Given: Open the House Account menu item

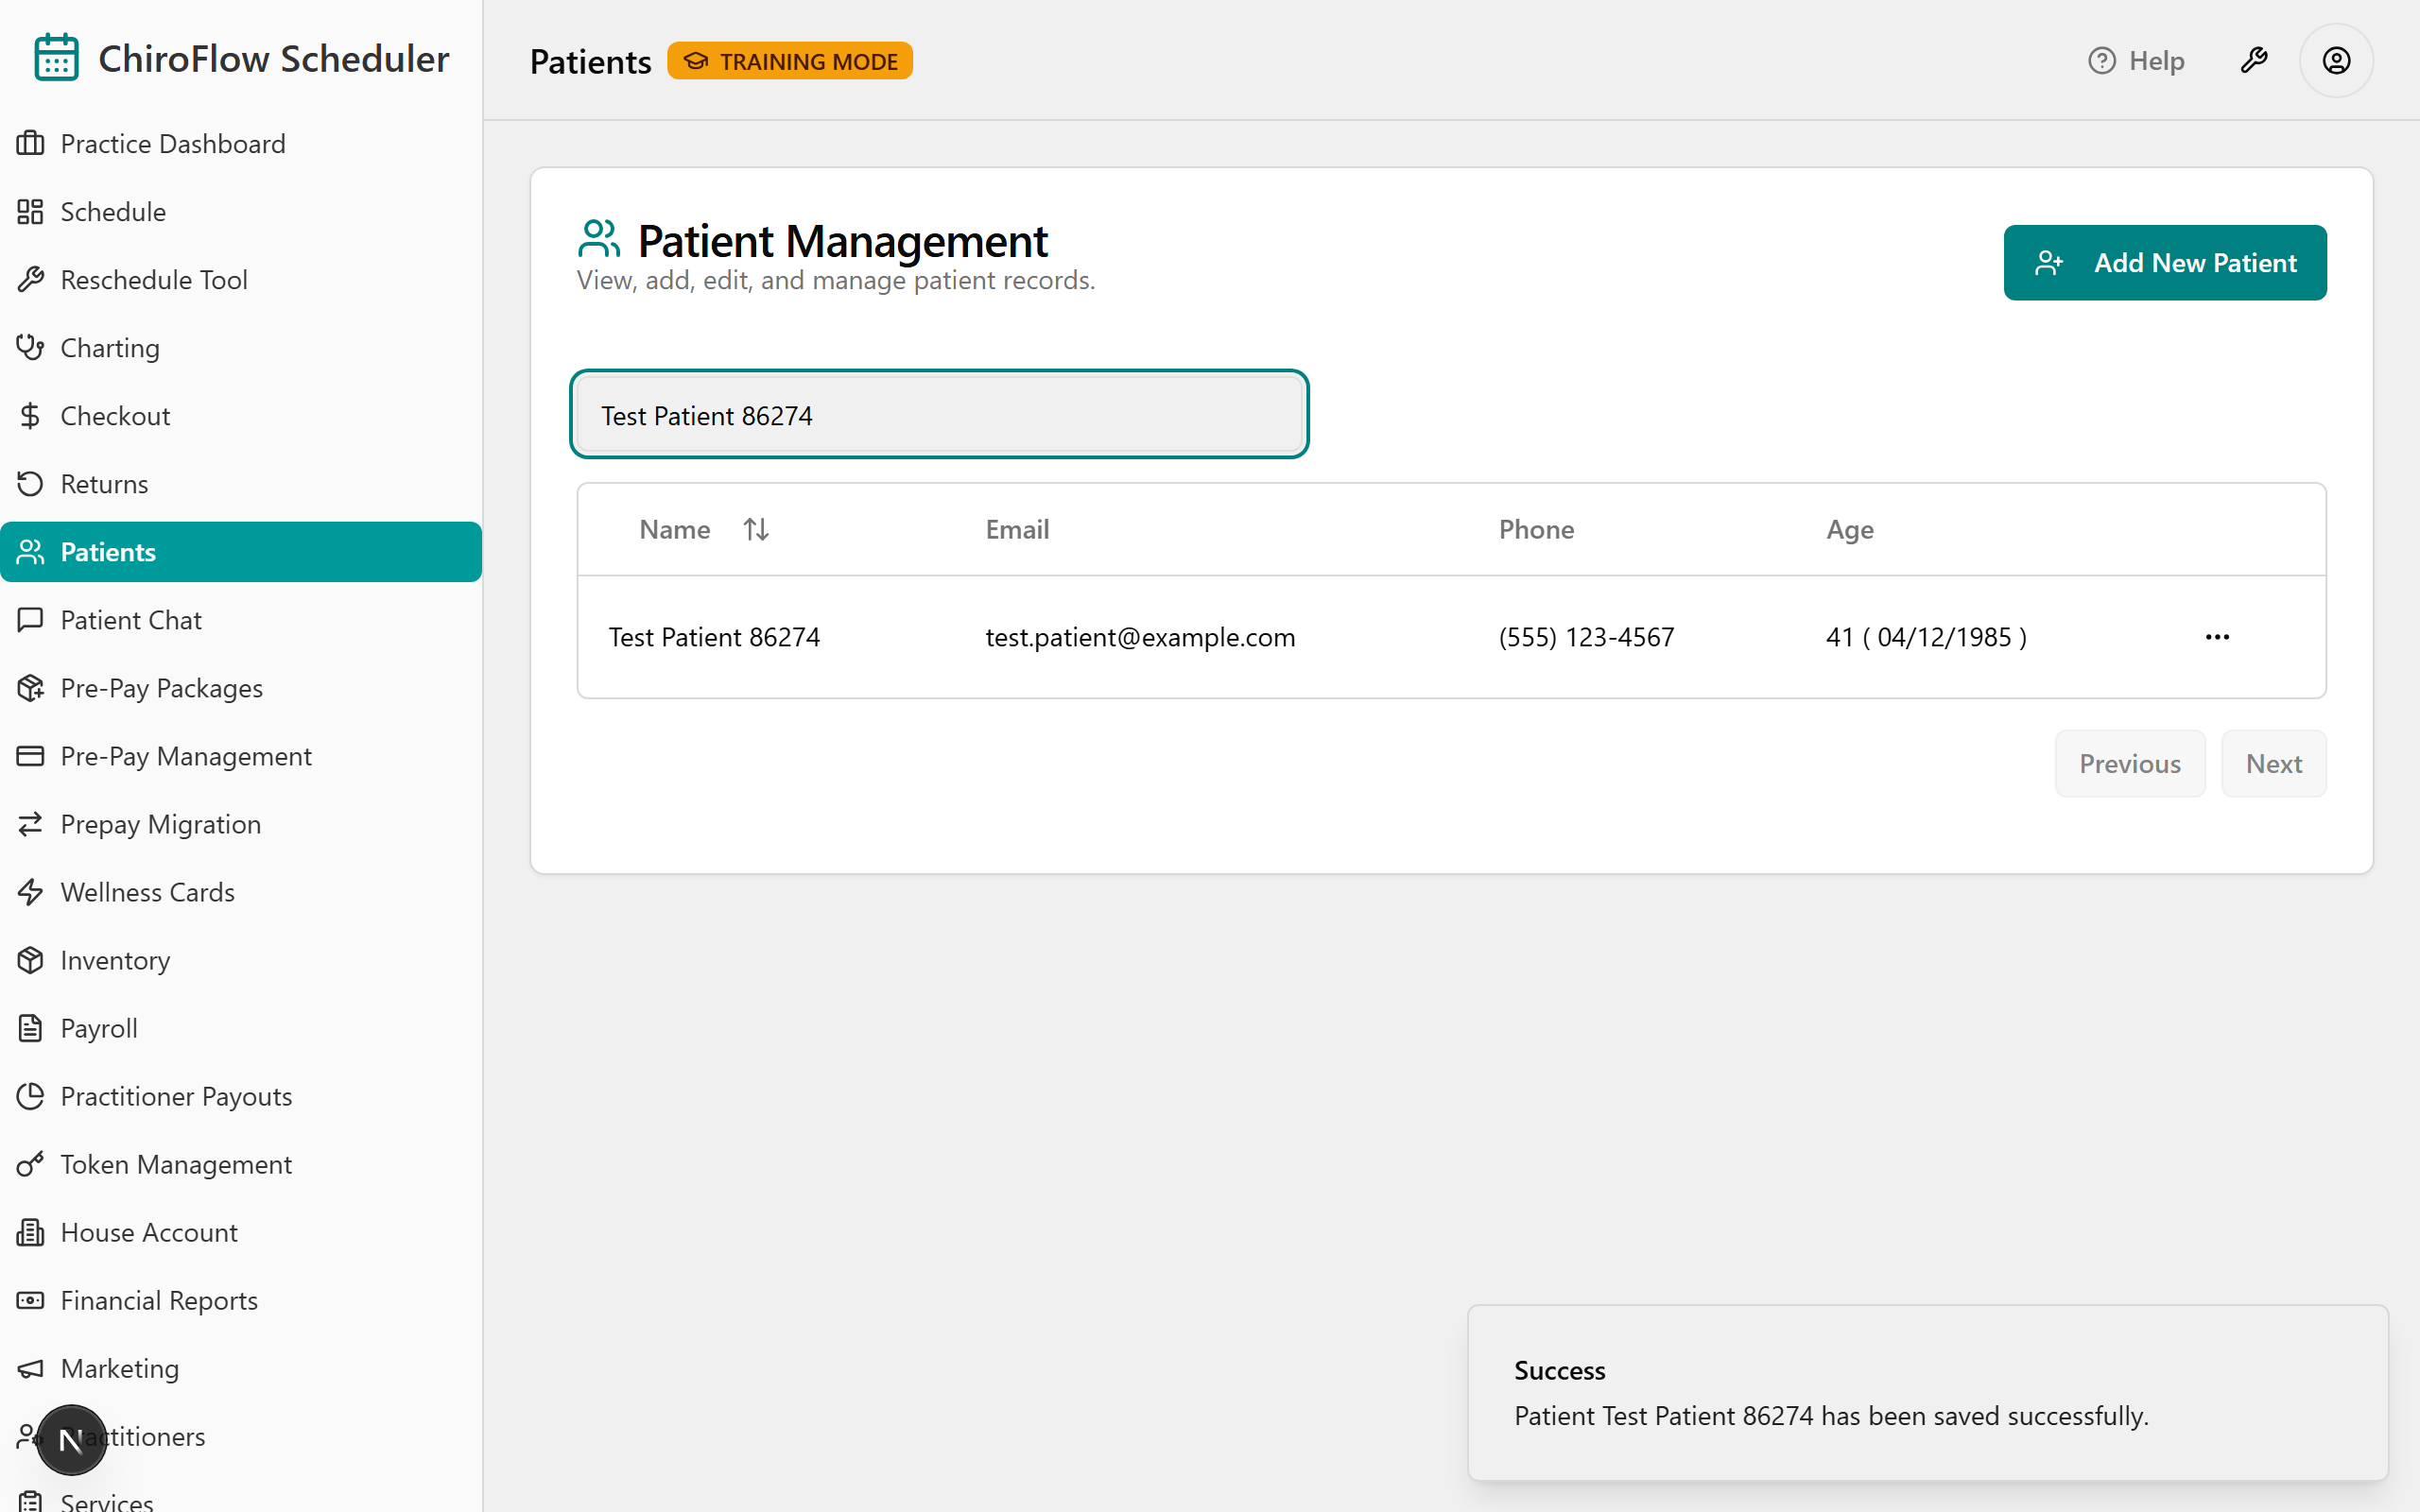Looking at the screenshot, I should tap(241, 1231).
